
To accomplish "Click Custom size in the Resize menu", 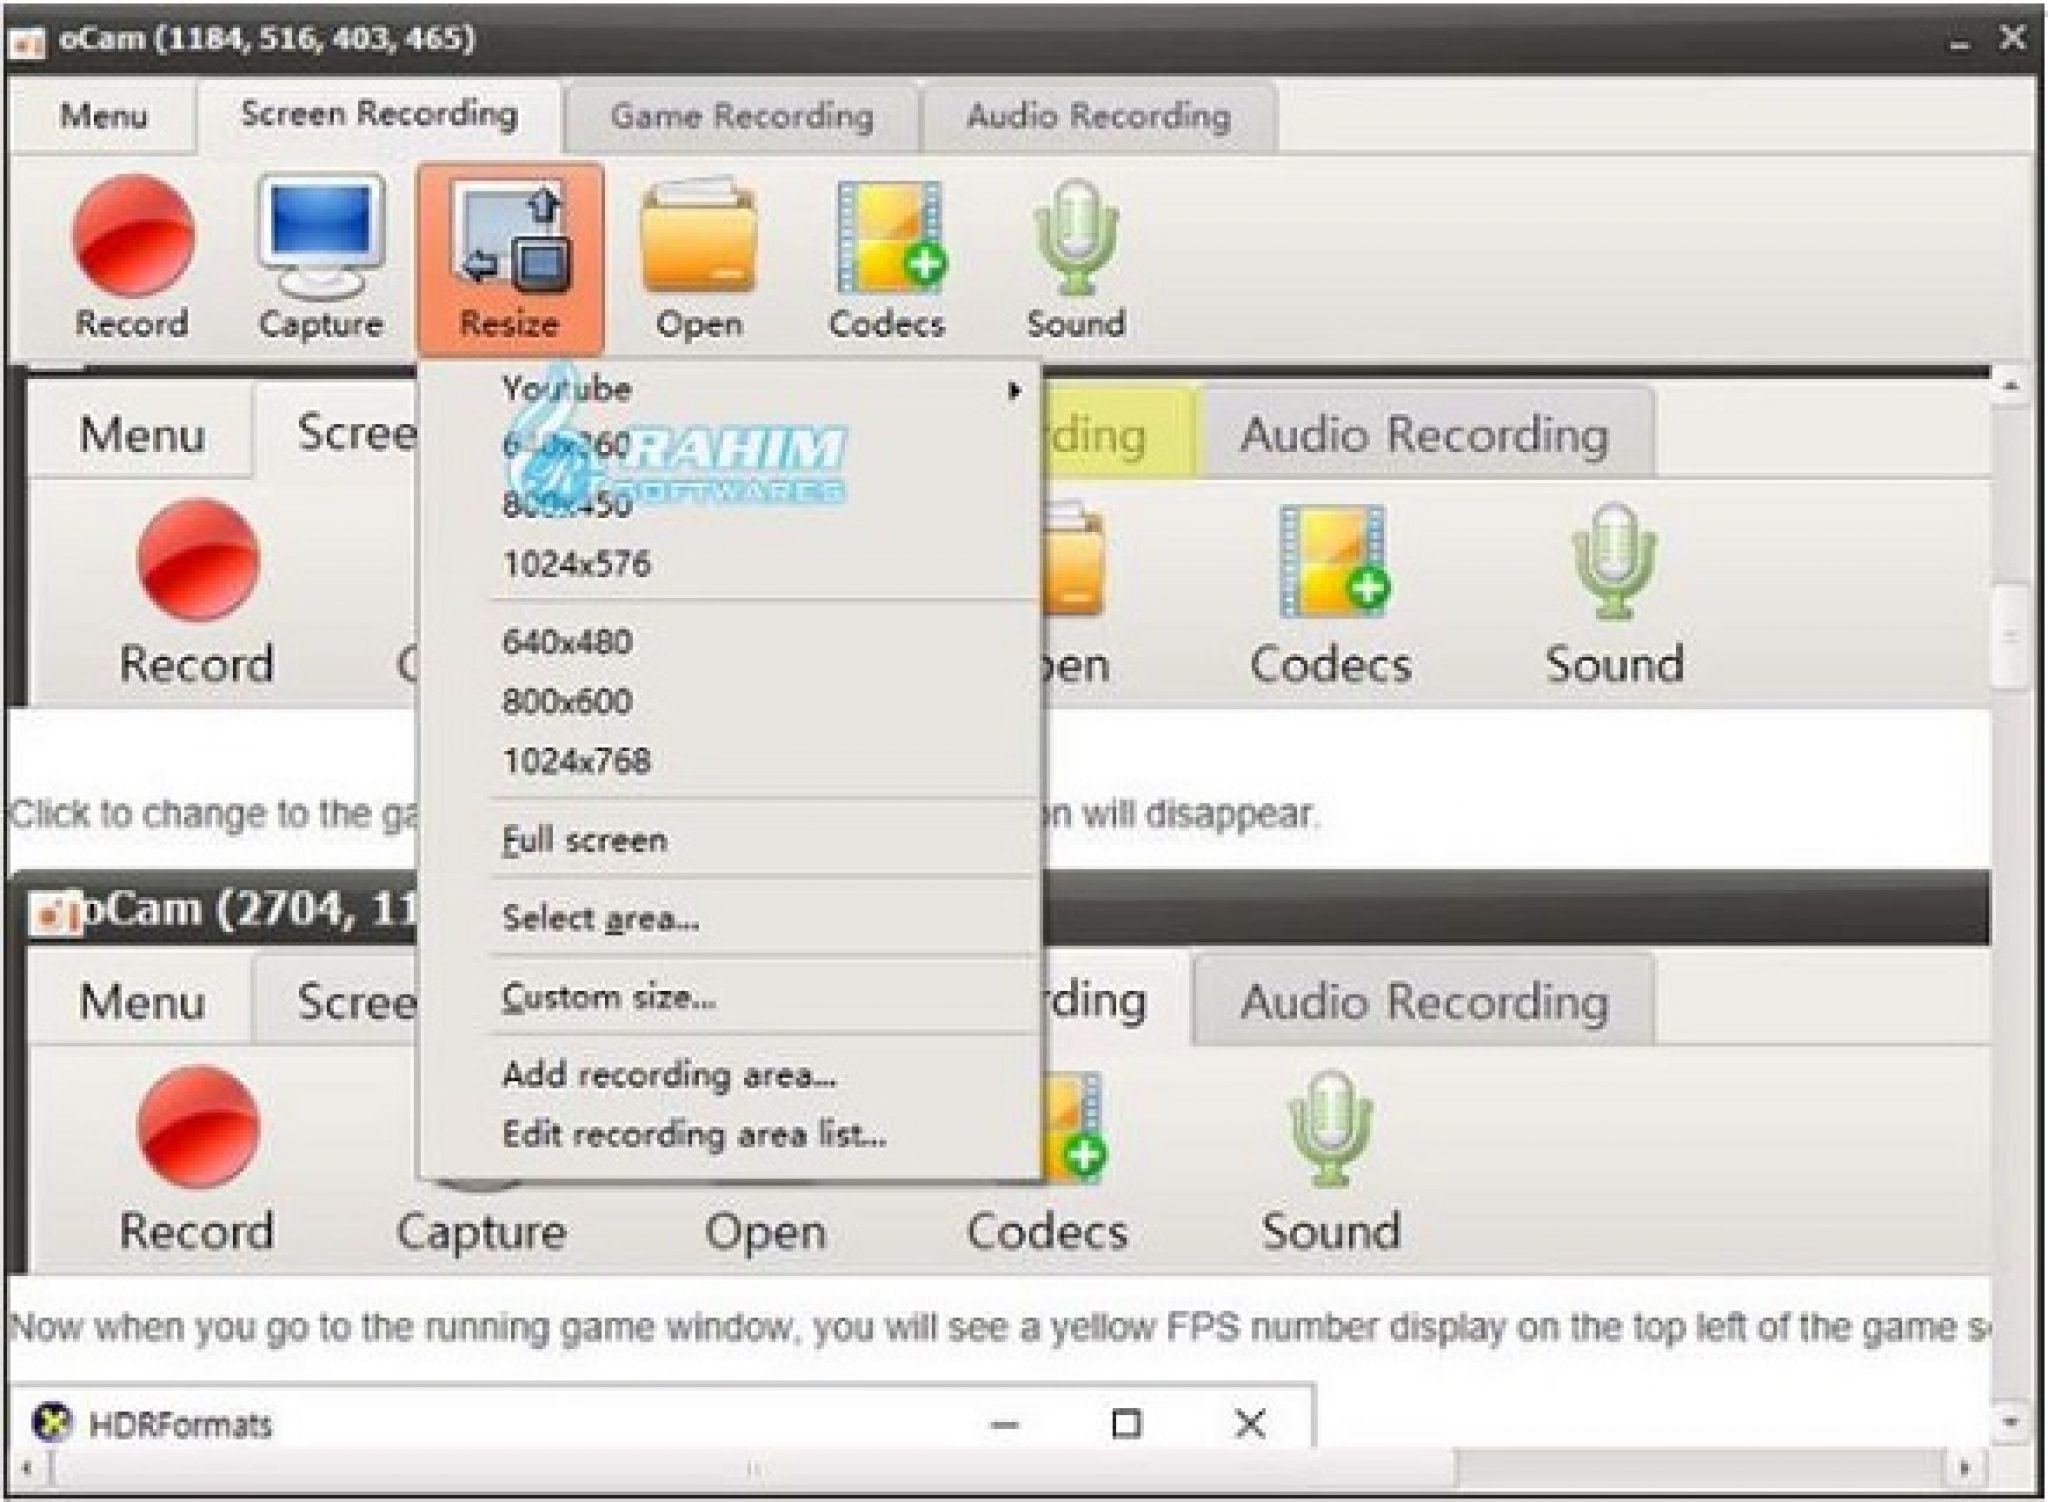I will [610, 996].
